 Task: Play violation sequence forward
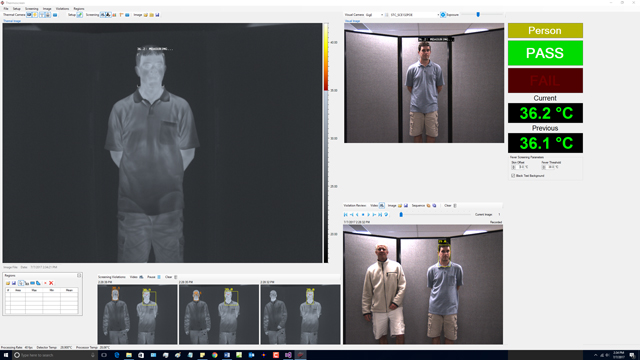(x=369, y=214)
